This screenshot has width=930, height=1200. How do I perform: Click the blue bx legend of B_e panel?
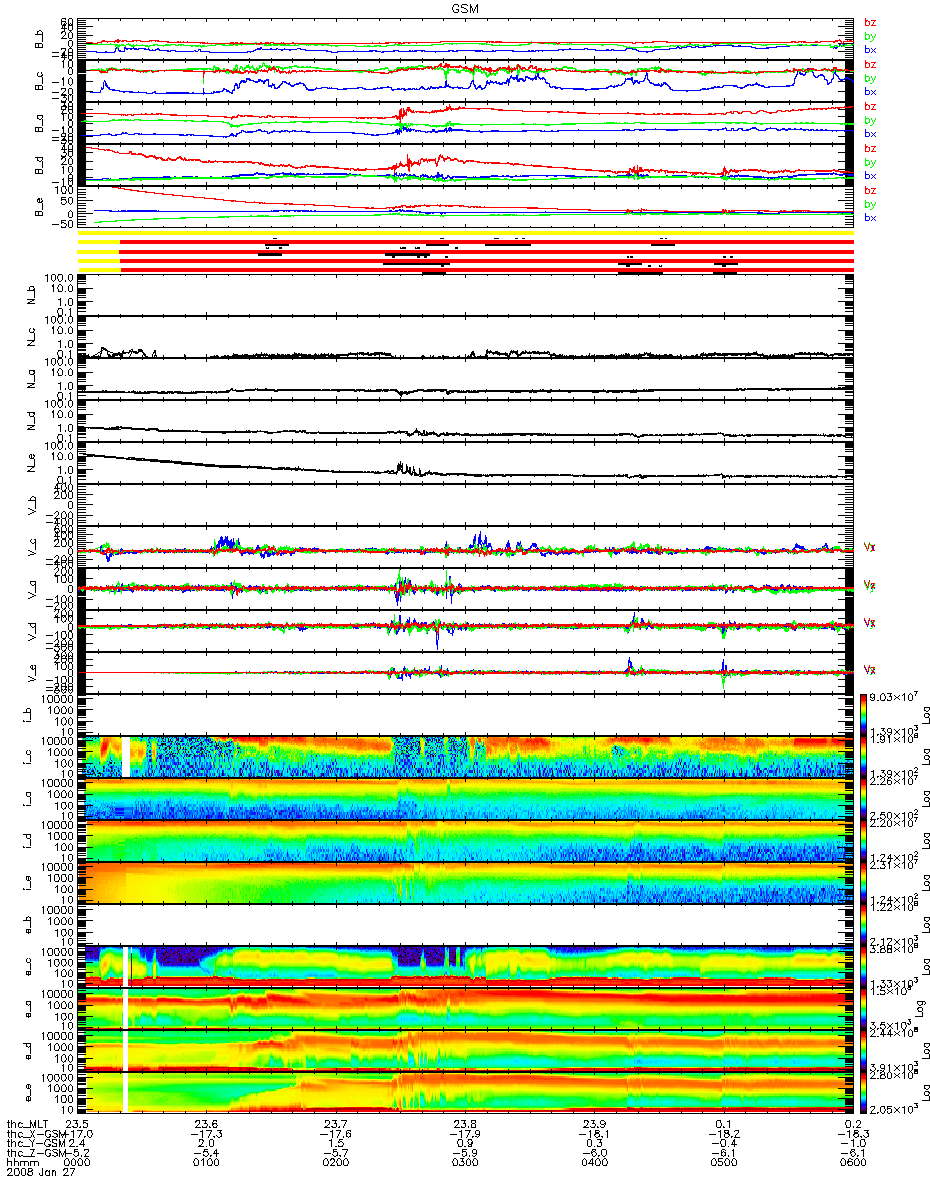coord(870,217)
